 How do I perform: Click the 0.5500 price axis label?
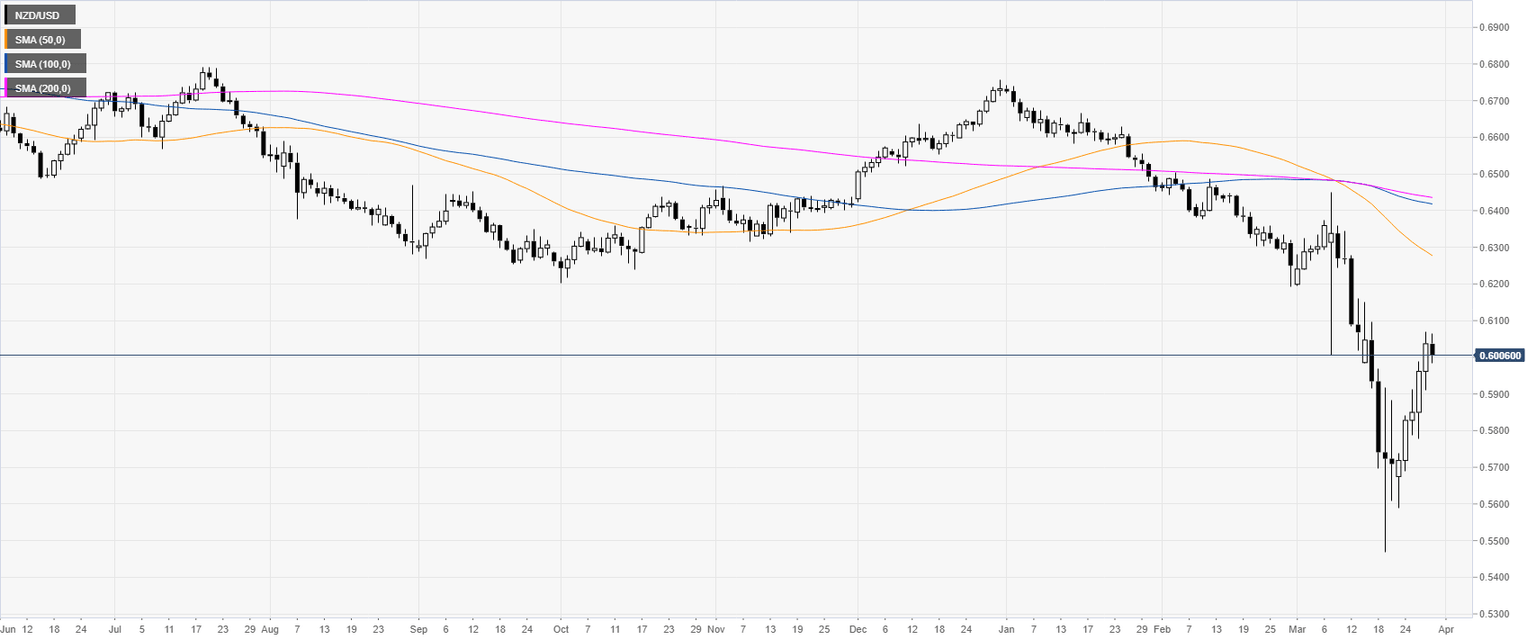click(1495, 541)
